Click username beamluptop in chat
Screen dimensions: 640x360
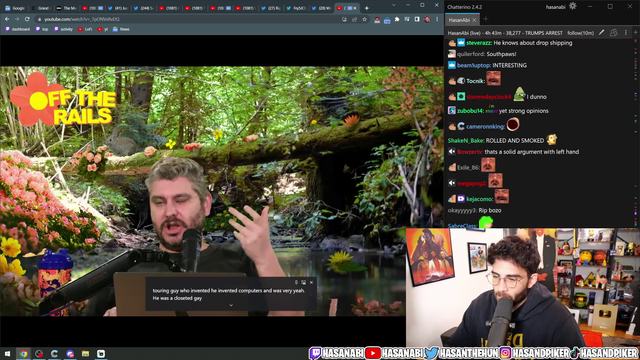(x=474, y=65)
